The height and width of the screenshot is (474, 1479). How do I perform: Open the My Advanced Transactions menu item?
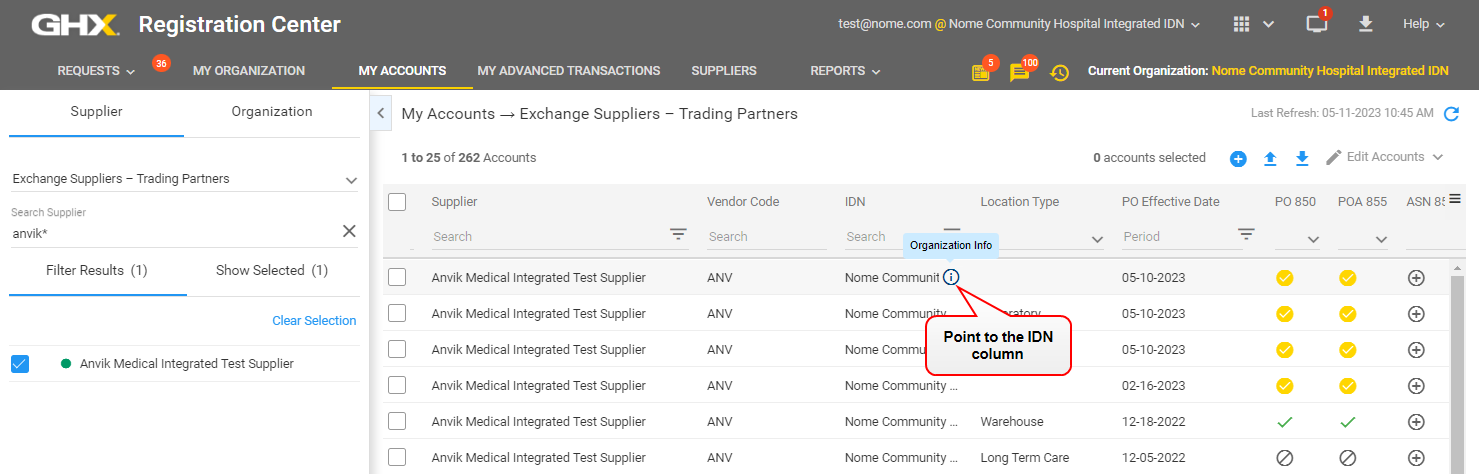pyautogui.click(x=568, y=71)
